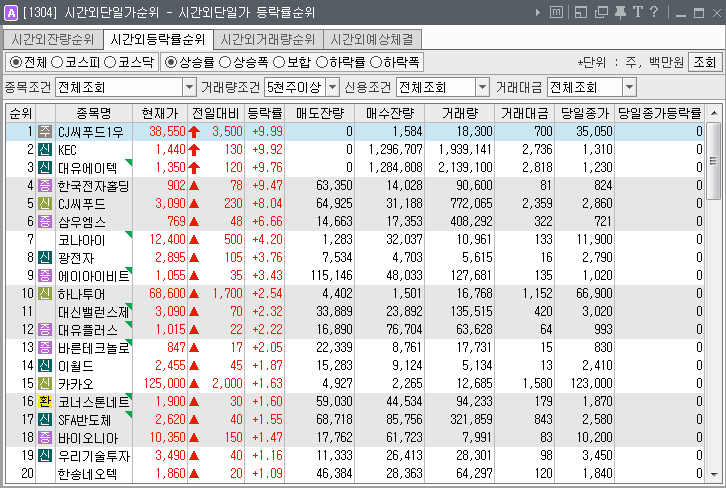Switch to 시간외등락률순위 tab
726x488 pixels.
coord(158,39)
